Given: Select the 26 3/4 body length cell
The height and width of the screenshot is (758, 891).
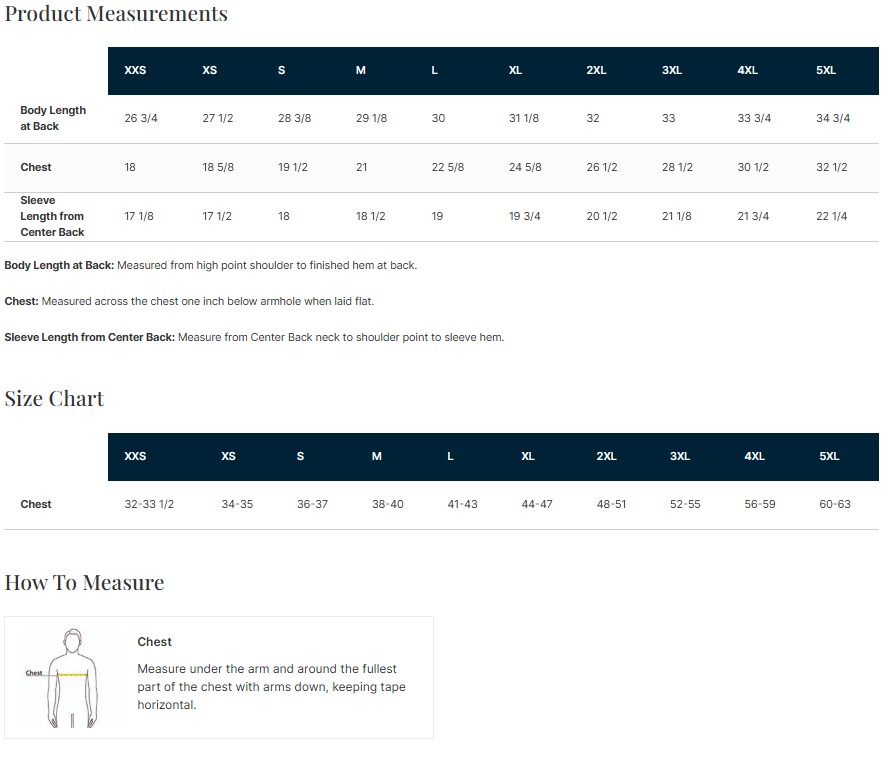Looking at the screenshot, I should click(141, 118).
